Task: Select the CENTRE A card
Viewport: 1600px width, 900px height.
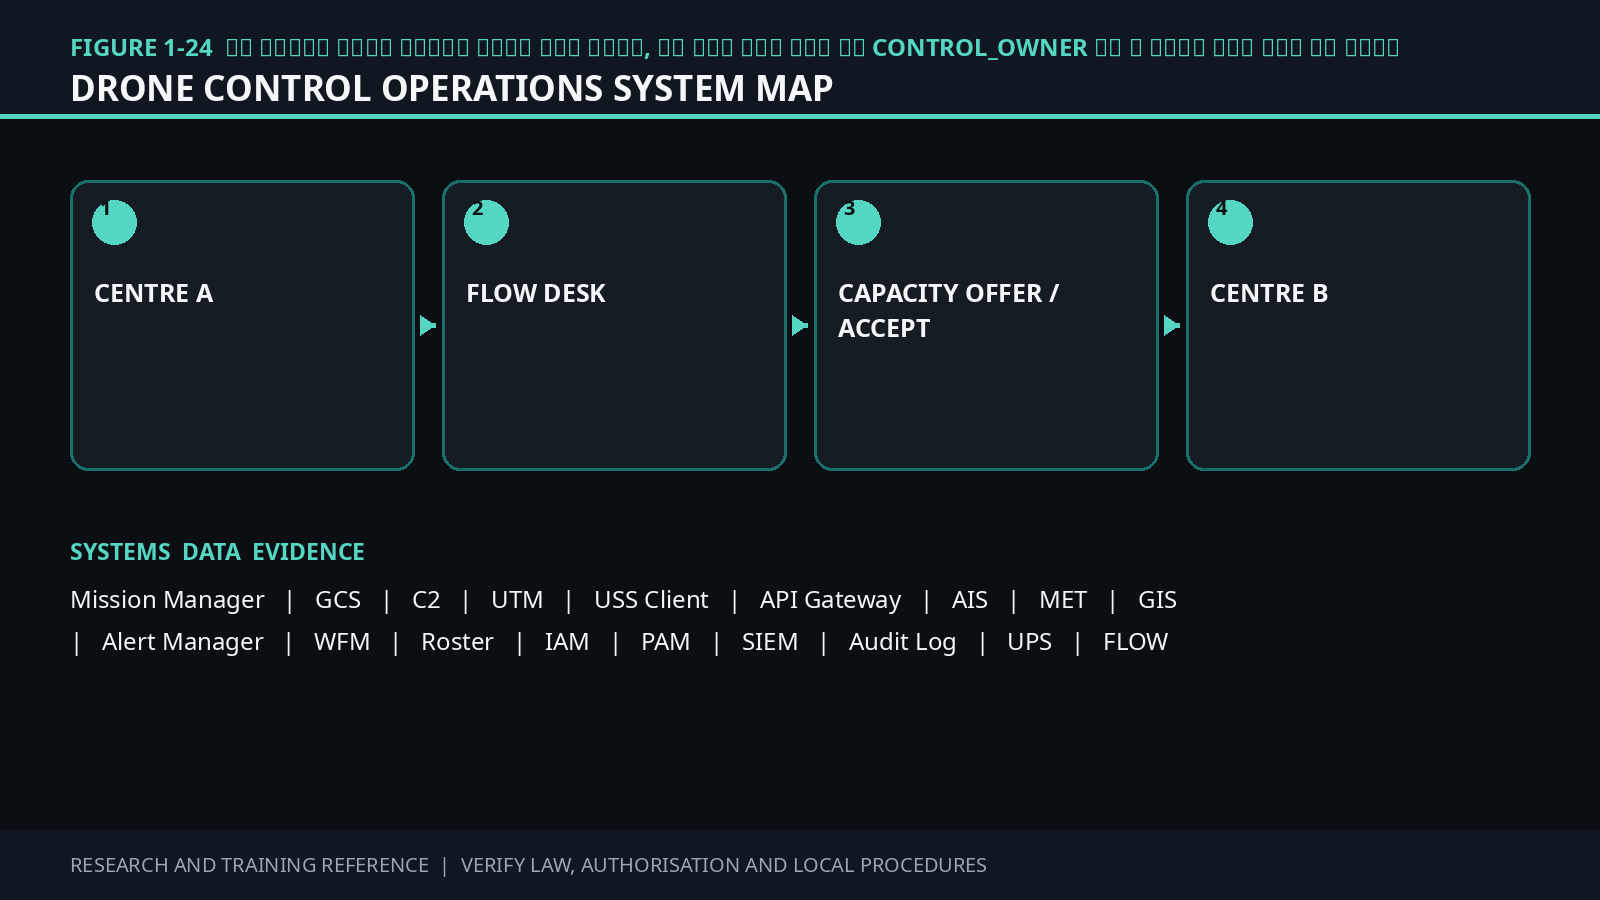Action: pyautogui.click(x=242, y=325)
